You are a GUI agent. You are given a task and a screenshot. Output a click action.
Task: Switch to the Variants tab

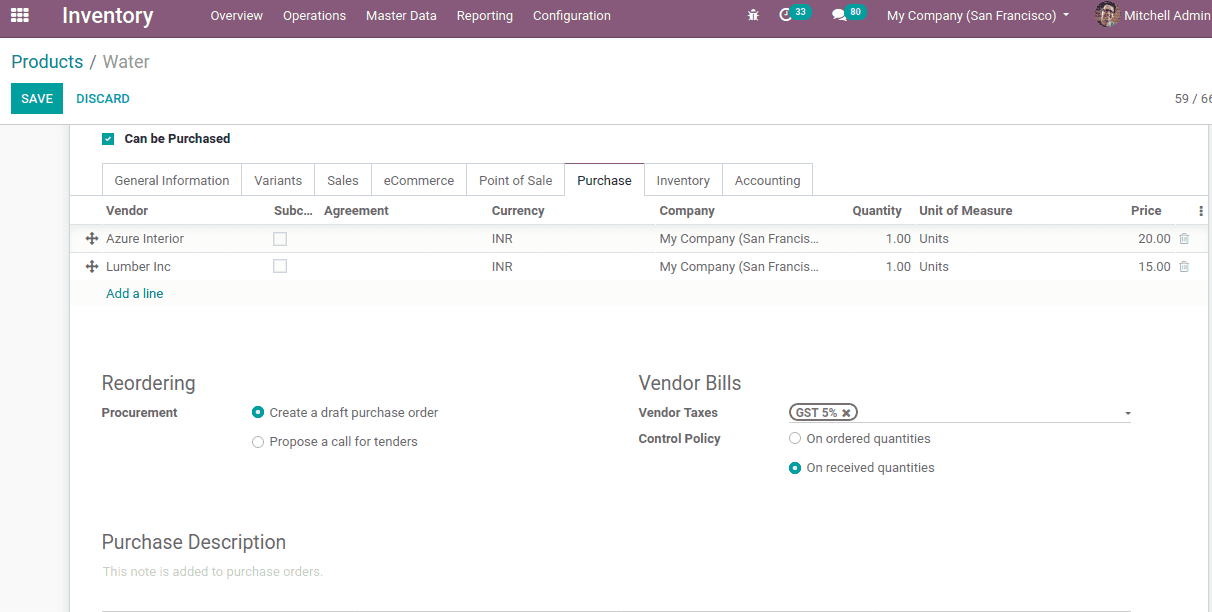click(278, 180)
